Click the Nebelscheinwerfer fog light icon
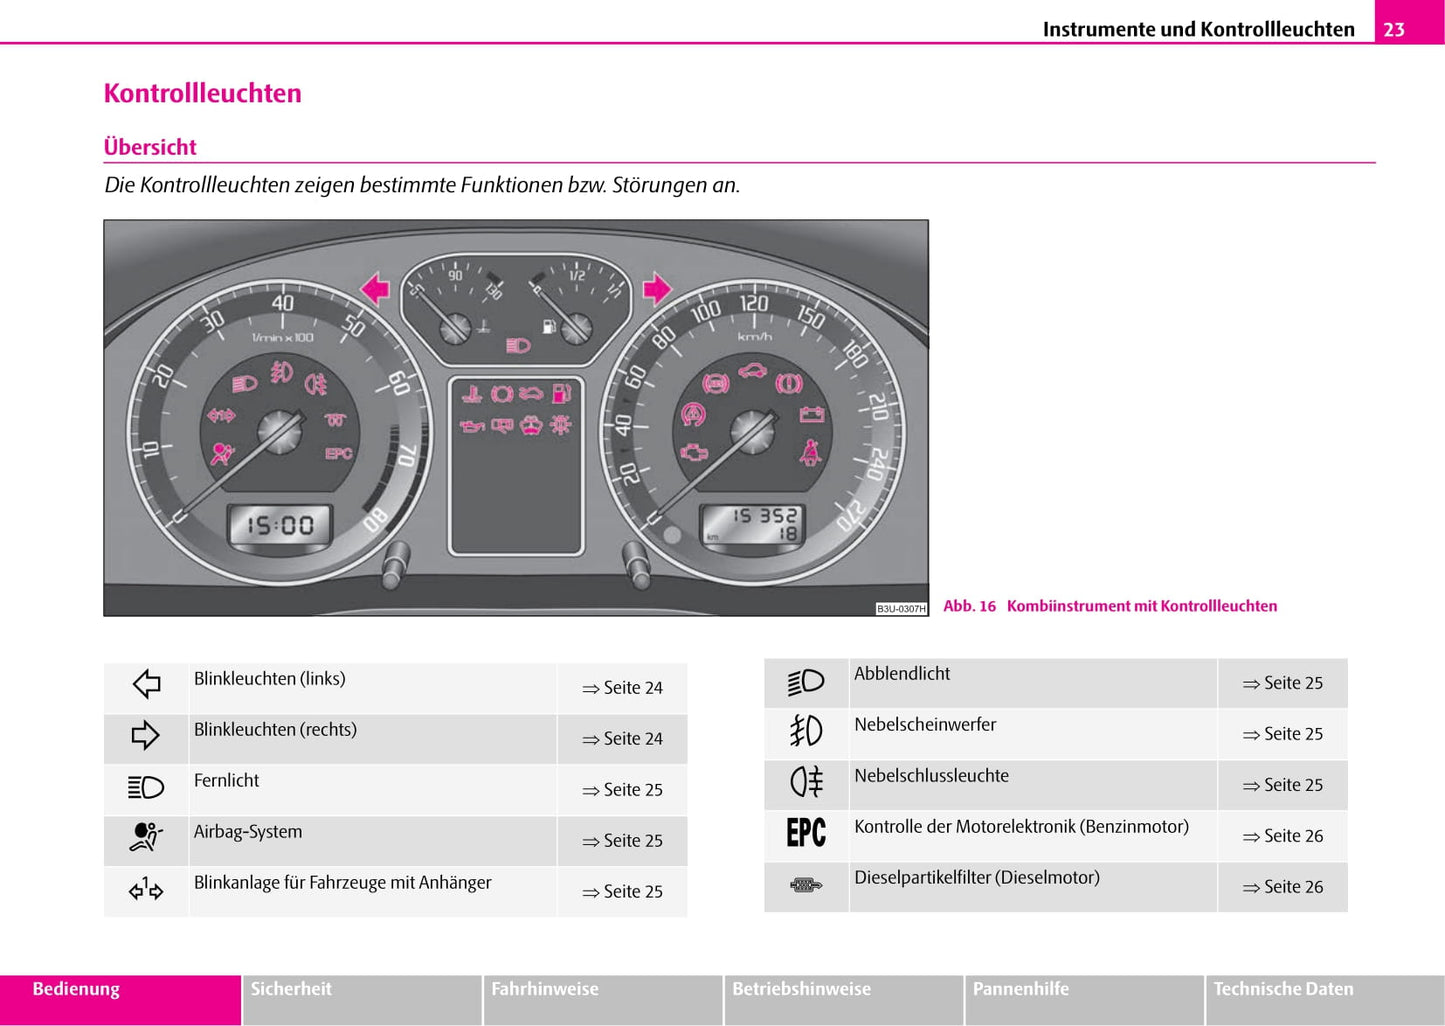Viewport: 1445px width, 1026px height. [806, 732]
